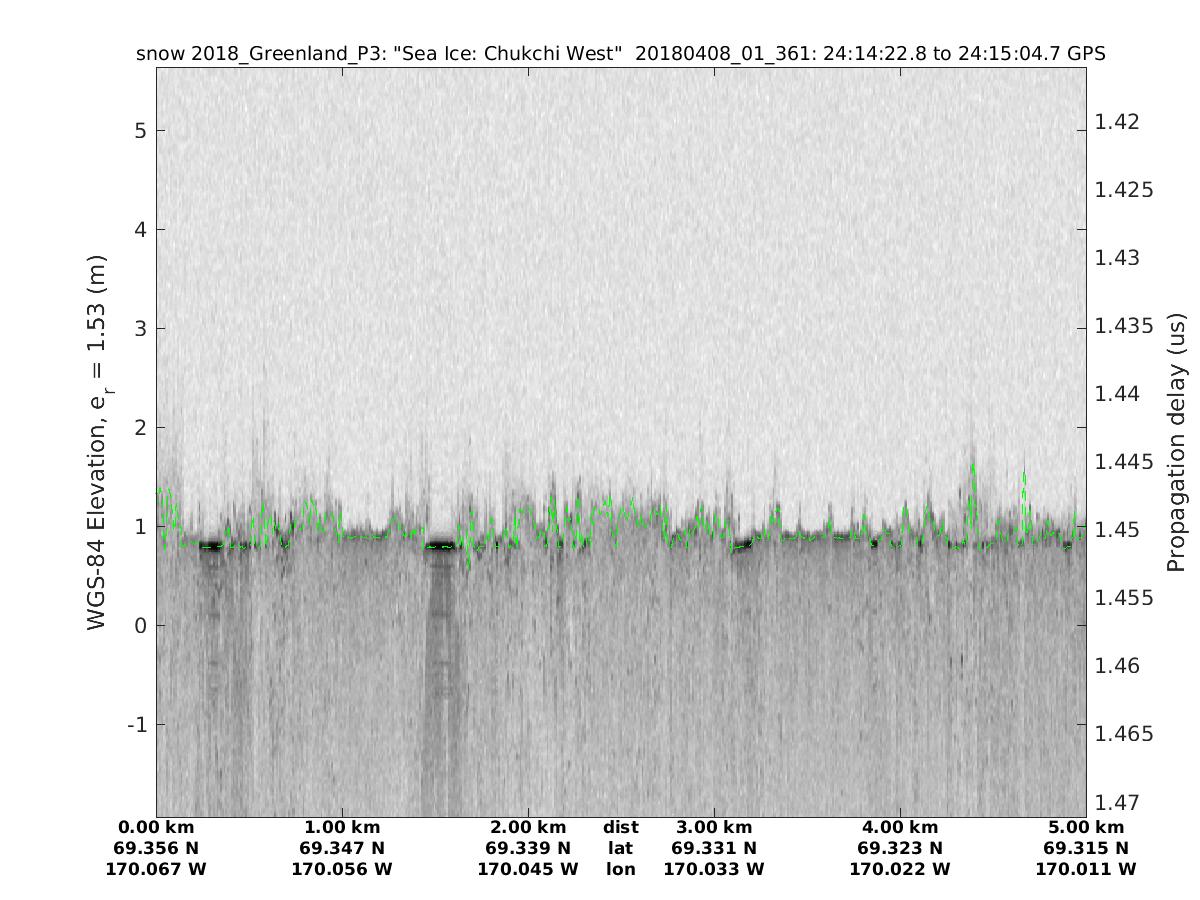
Task: Click the 'Propagation delay (us)' axis label
Action: click(x=1177, y=442)
